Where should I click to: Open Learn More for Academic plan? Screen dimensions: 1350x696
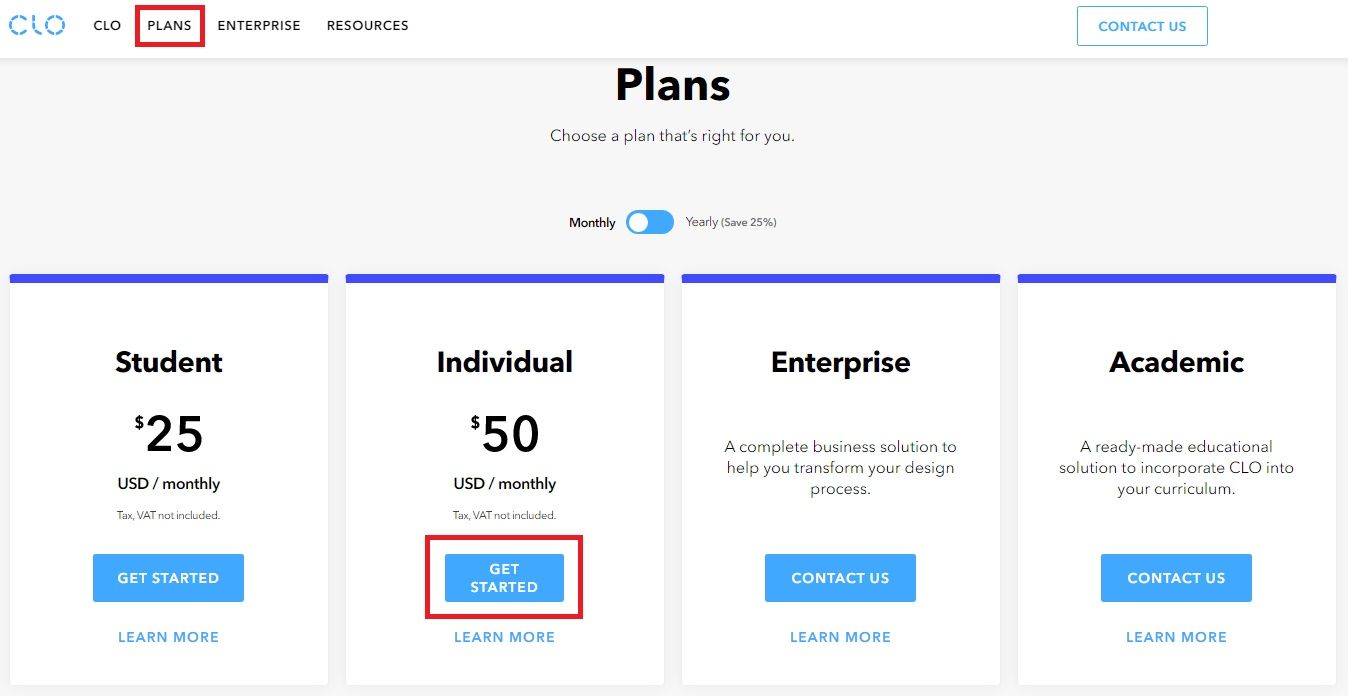[1176, 637]
